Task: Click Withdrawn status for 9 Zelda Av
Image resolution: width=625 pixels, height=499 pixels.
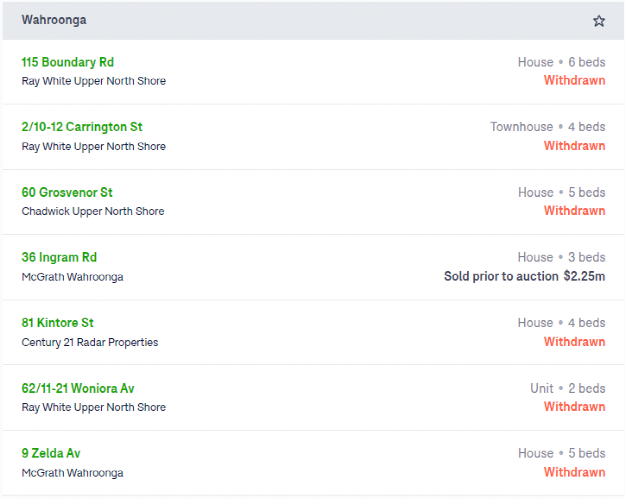Action: pos(574,472)
